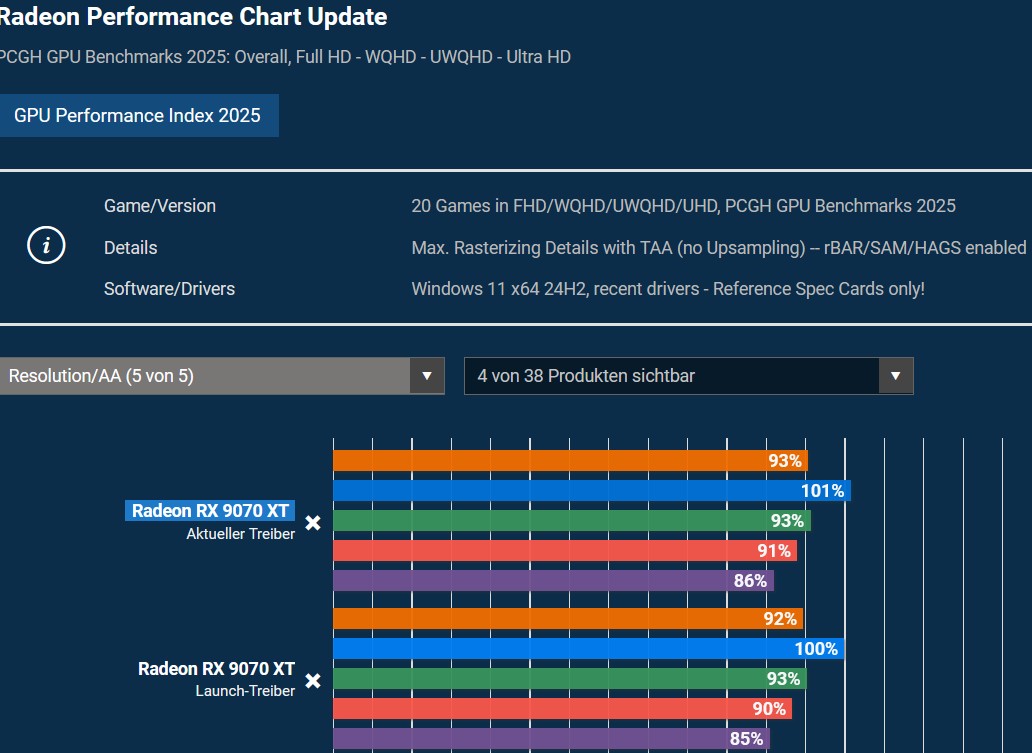Click the Software/Drivers label
1032x753 pixels.
pyautogui.click(x=169, y=288)
